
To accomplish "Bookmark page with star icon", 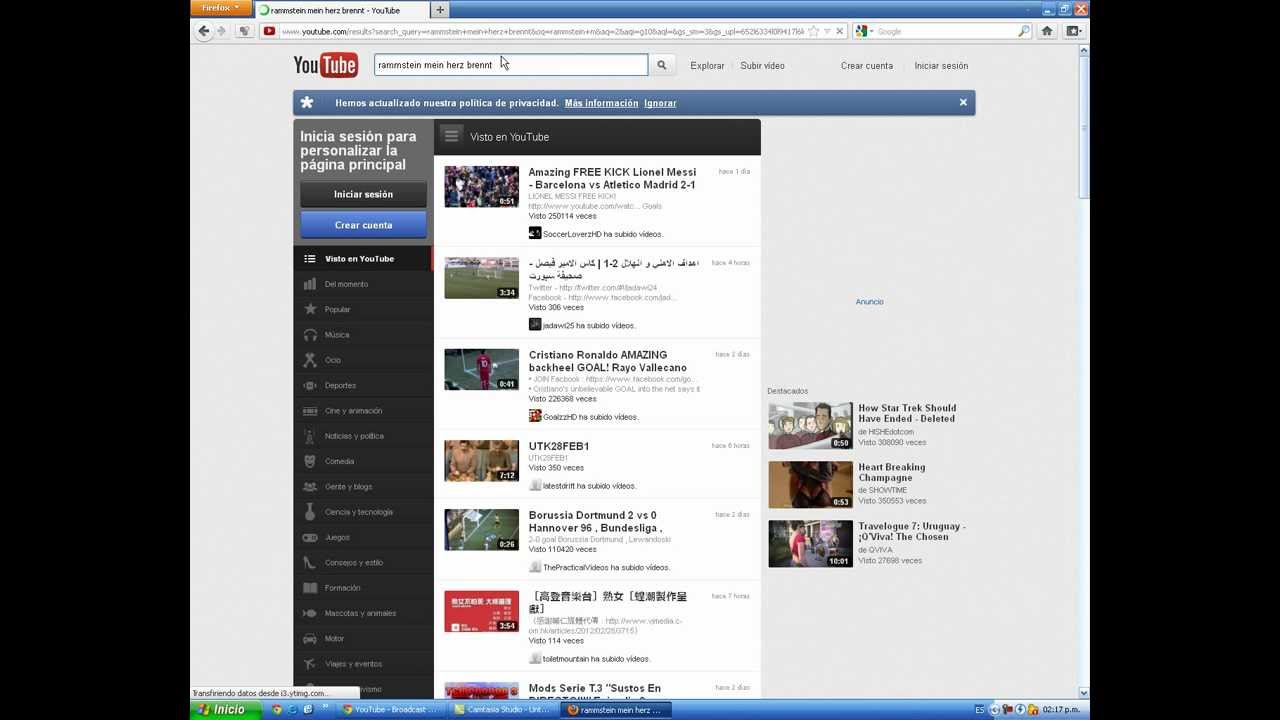I will point(814,31).
